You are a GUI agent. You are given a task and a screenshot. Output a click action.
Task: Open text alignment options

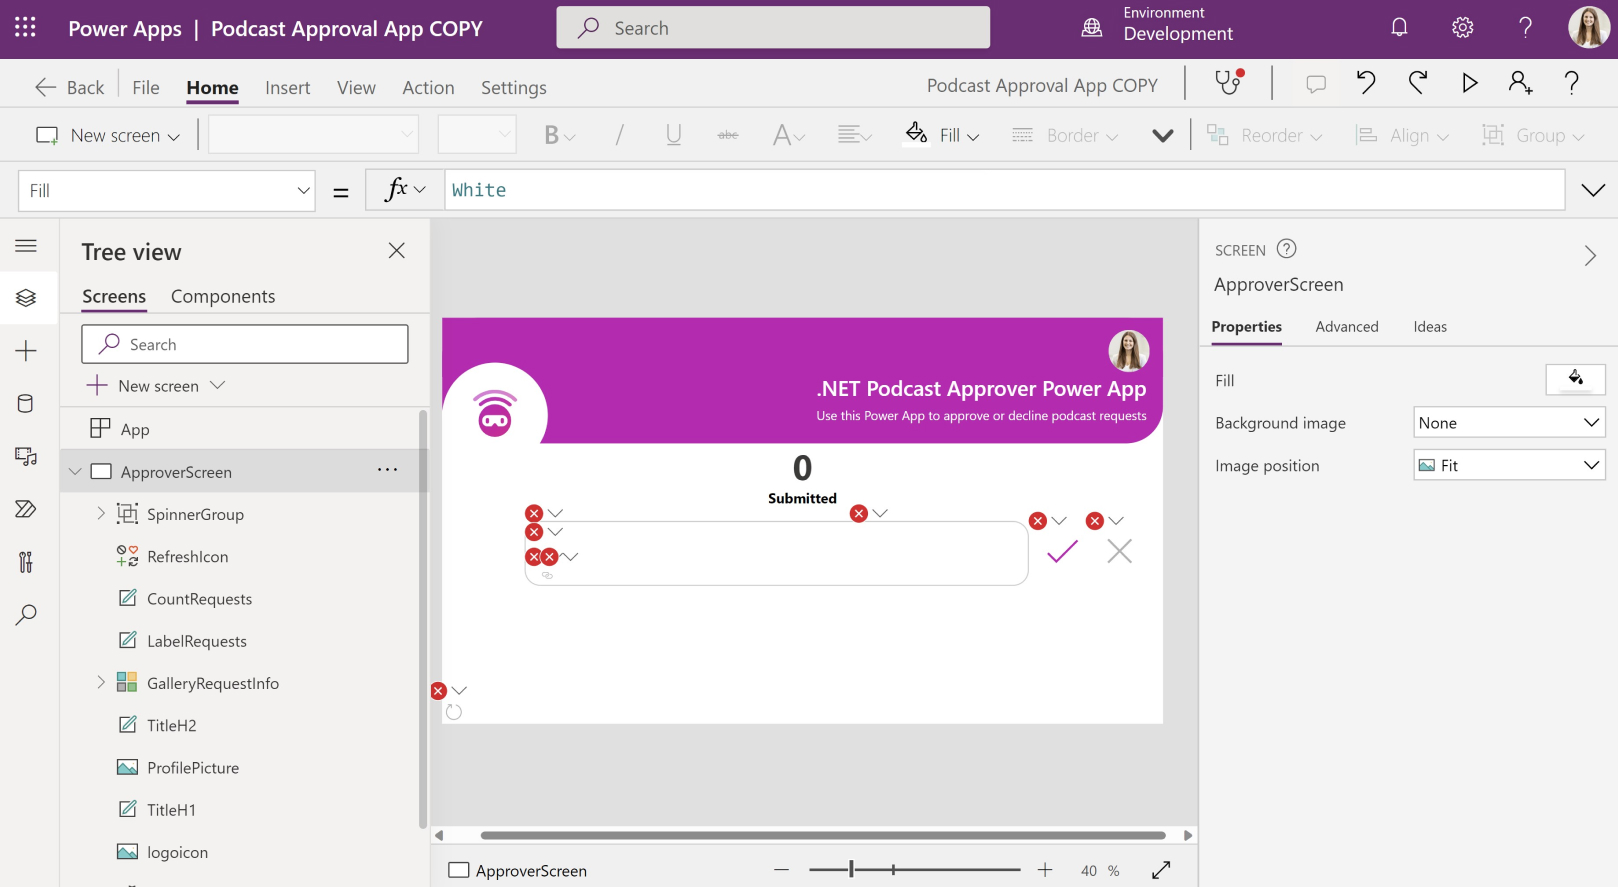point(854,135)
